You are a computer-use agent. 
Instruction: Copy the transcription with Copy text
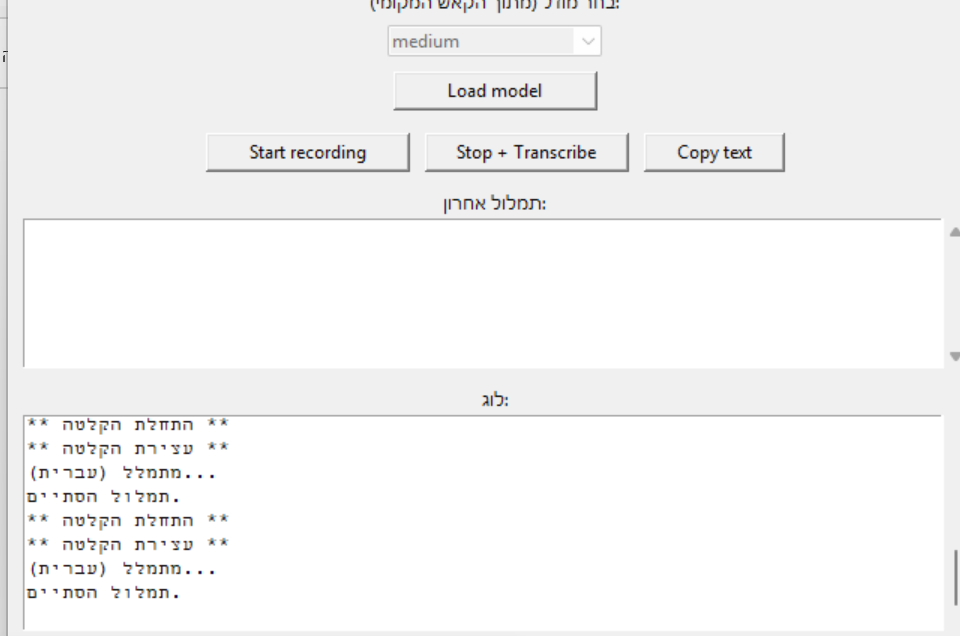[x=714, y=153]
